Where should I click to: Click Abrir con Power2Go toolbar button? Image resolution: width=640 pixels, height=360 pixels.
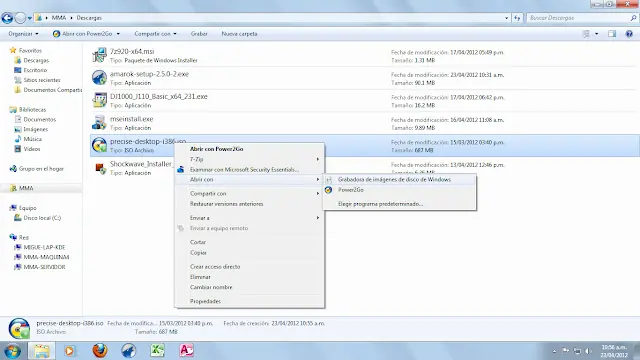[83, 34]
